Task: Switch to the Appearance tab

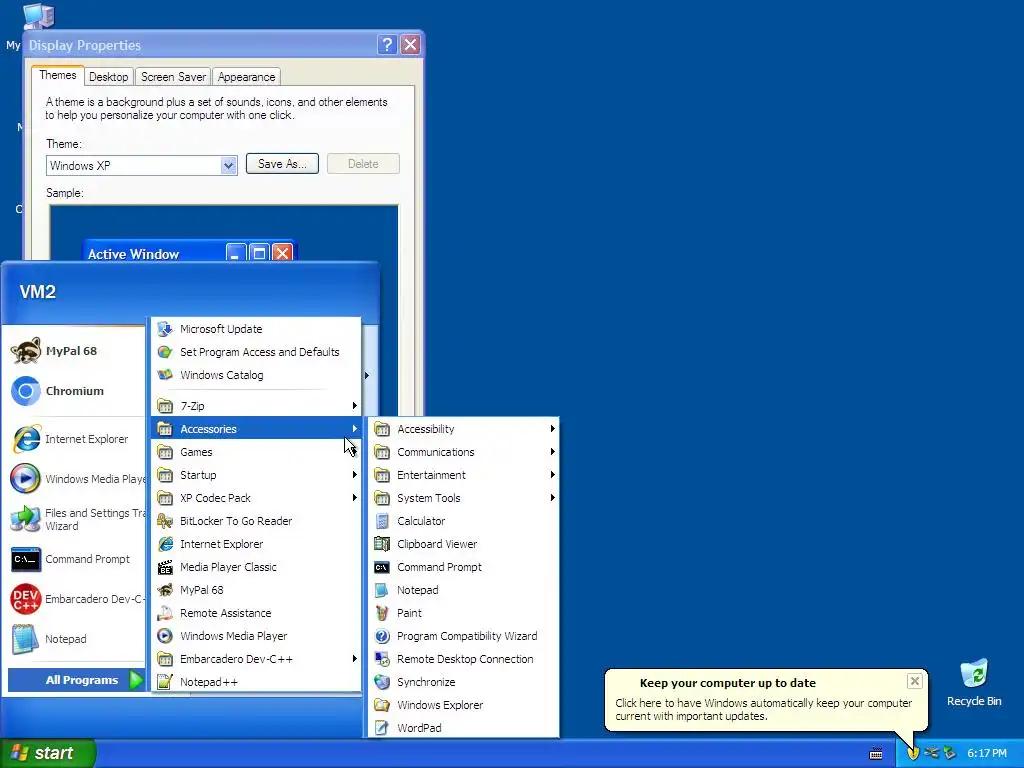Action: pyautogui.click(x=246, y=77)
